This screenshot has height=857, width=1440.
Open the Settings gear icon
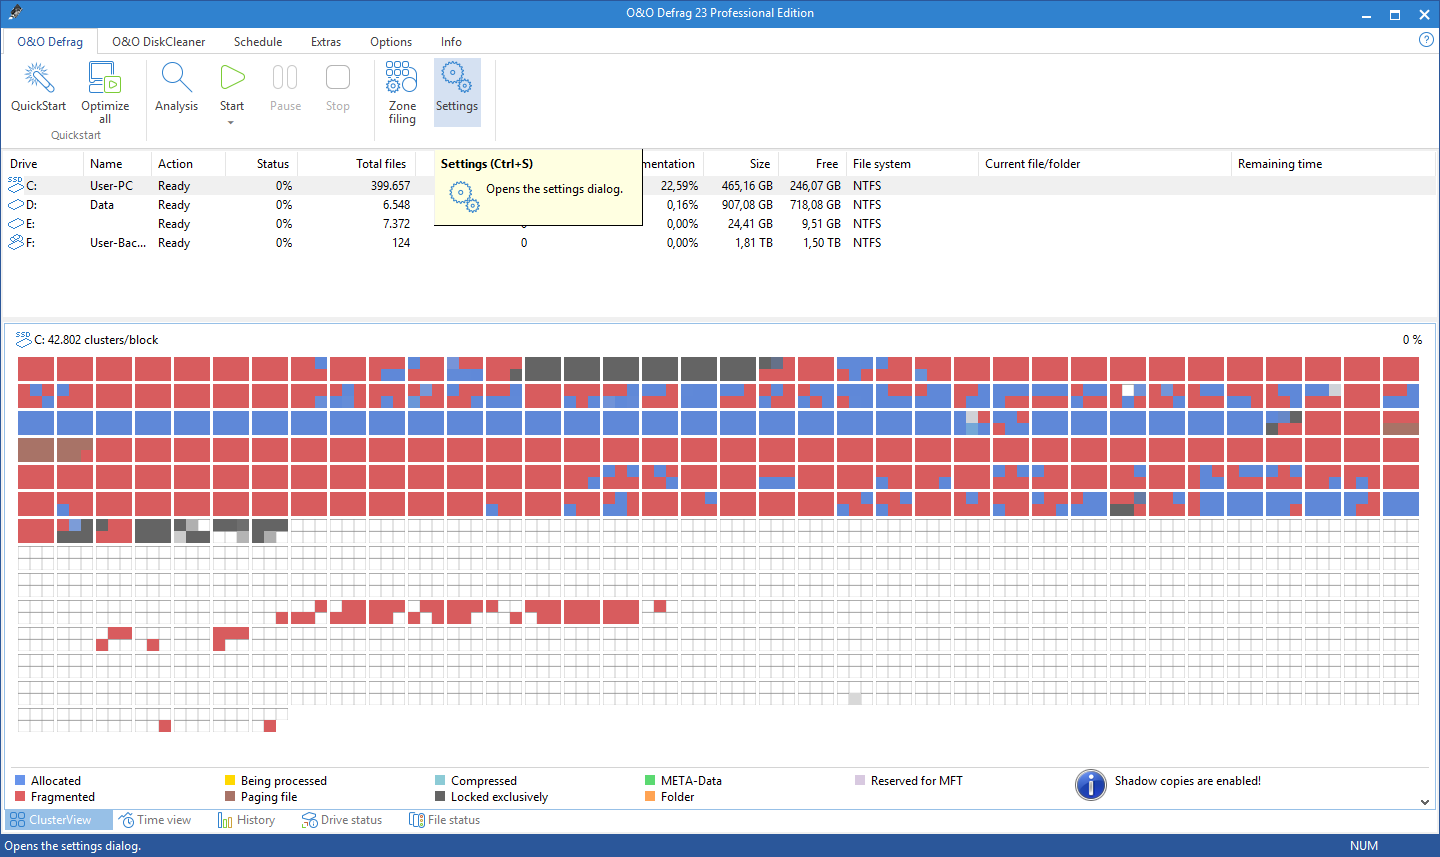coord(457,78)
